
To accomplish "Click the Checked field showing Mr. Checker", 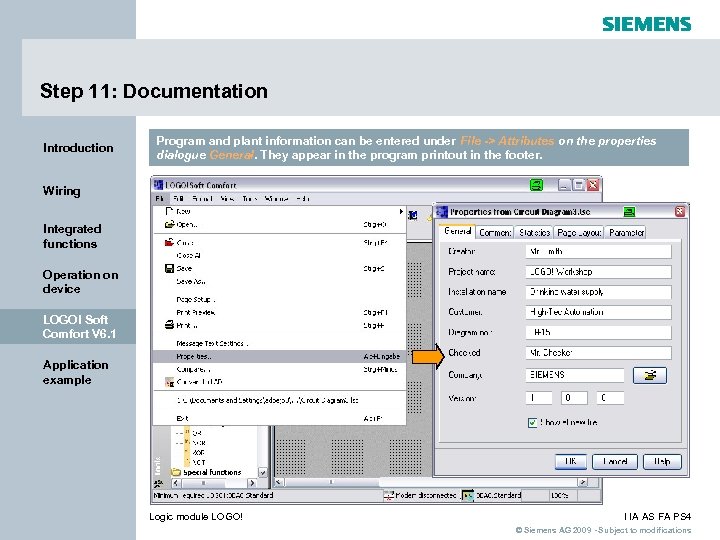I will click(x=598, y=353).
